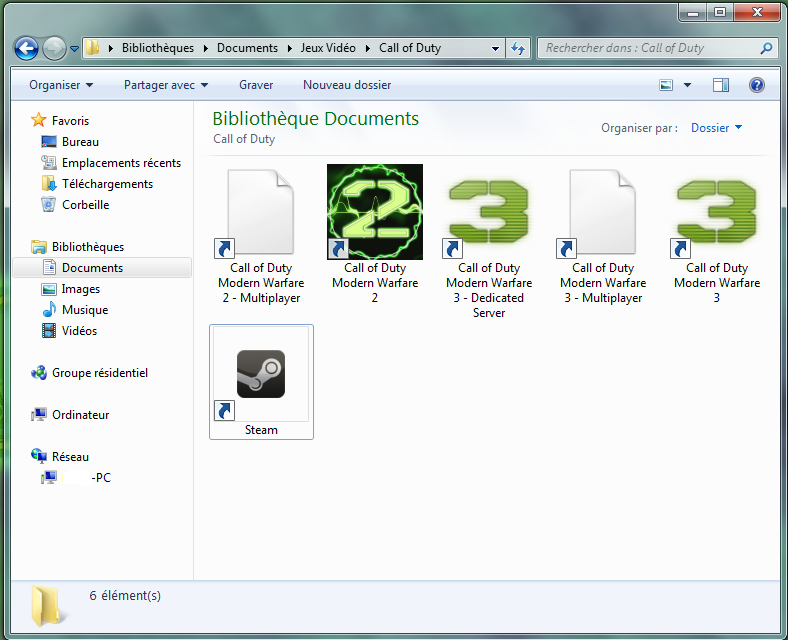The image size is (788, 640).
Task: Click the Réseau network icon
Action: [39, 456]
